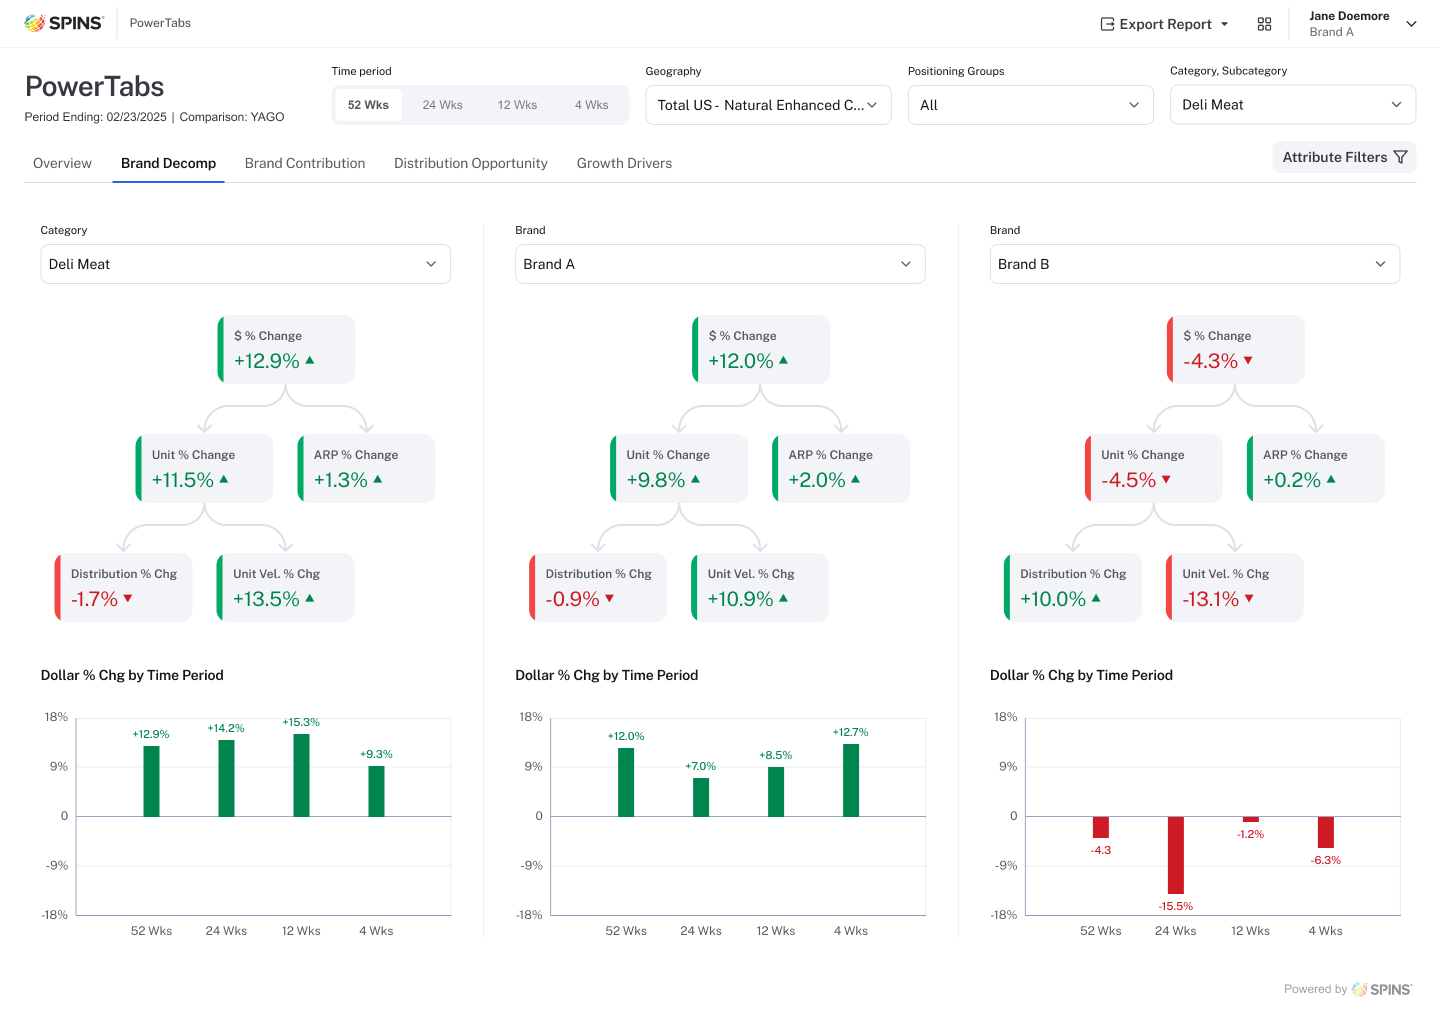Click the up arrow beside +2.0%
The height and width of the screenshot is (1024, 1441).
(855, 479)
